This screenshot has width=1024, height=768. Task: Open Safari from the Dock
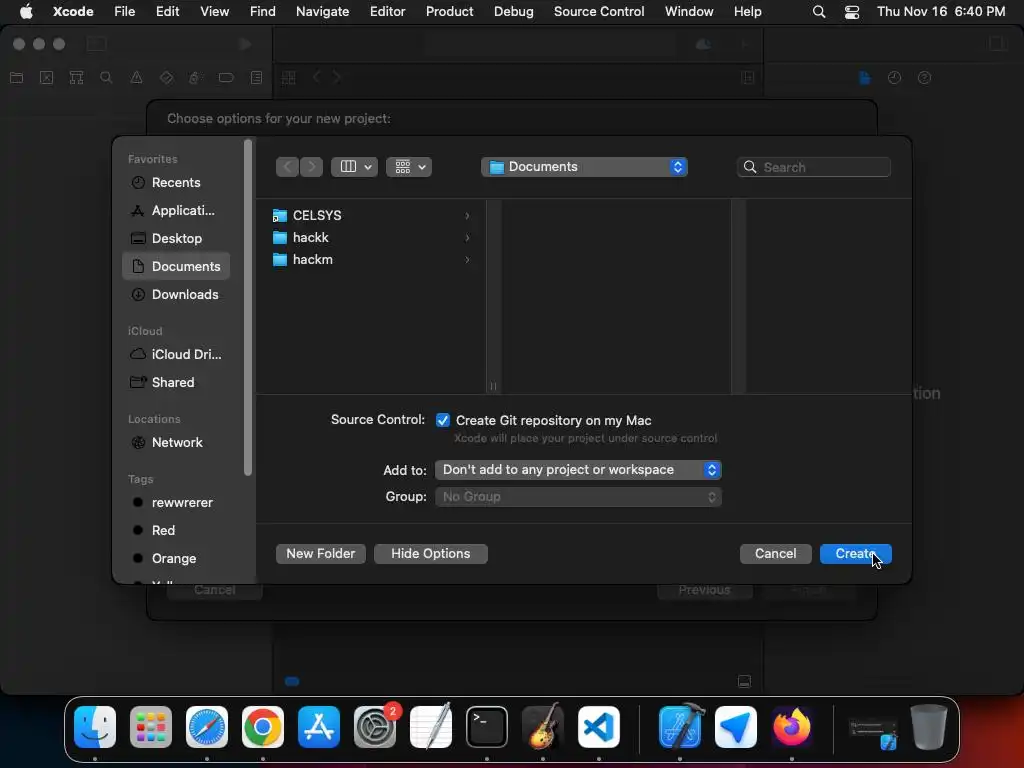click(x=207, y=726)
